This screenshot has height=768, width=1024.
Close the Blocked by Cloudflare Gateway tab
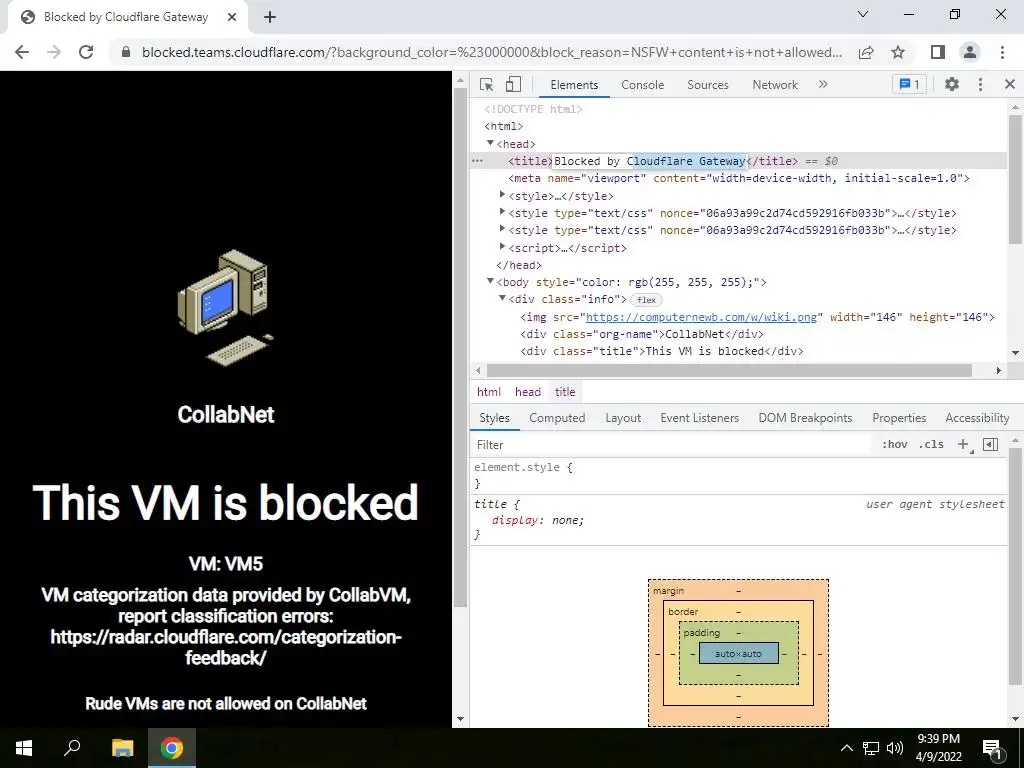click(x=231, y=18)
